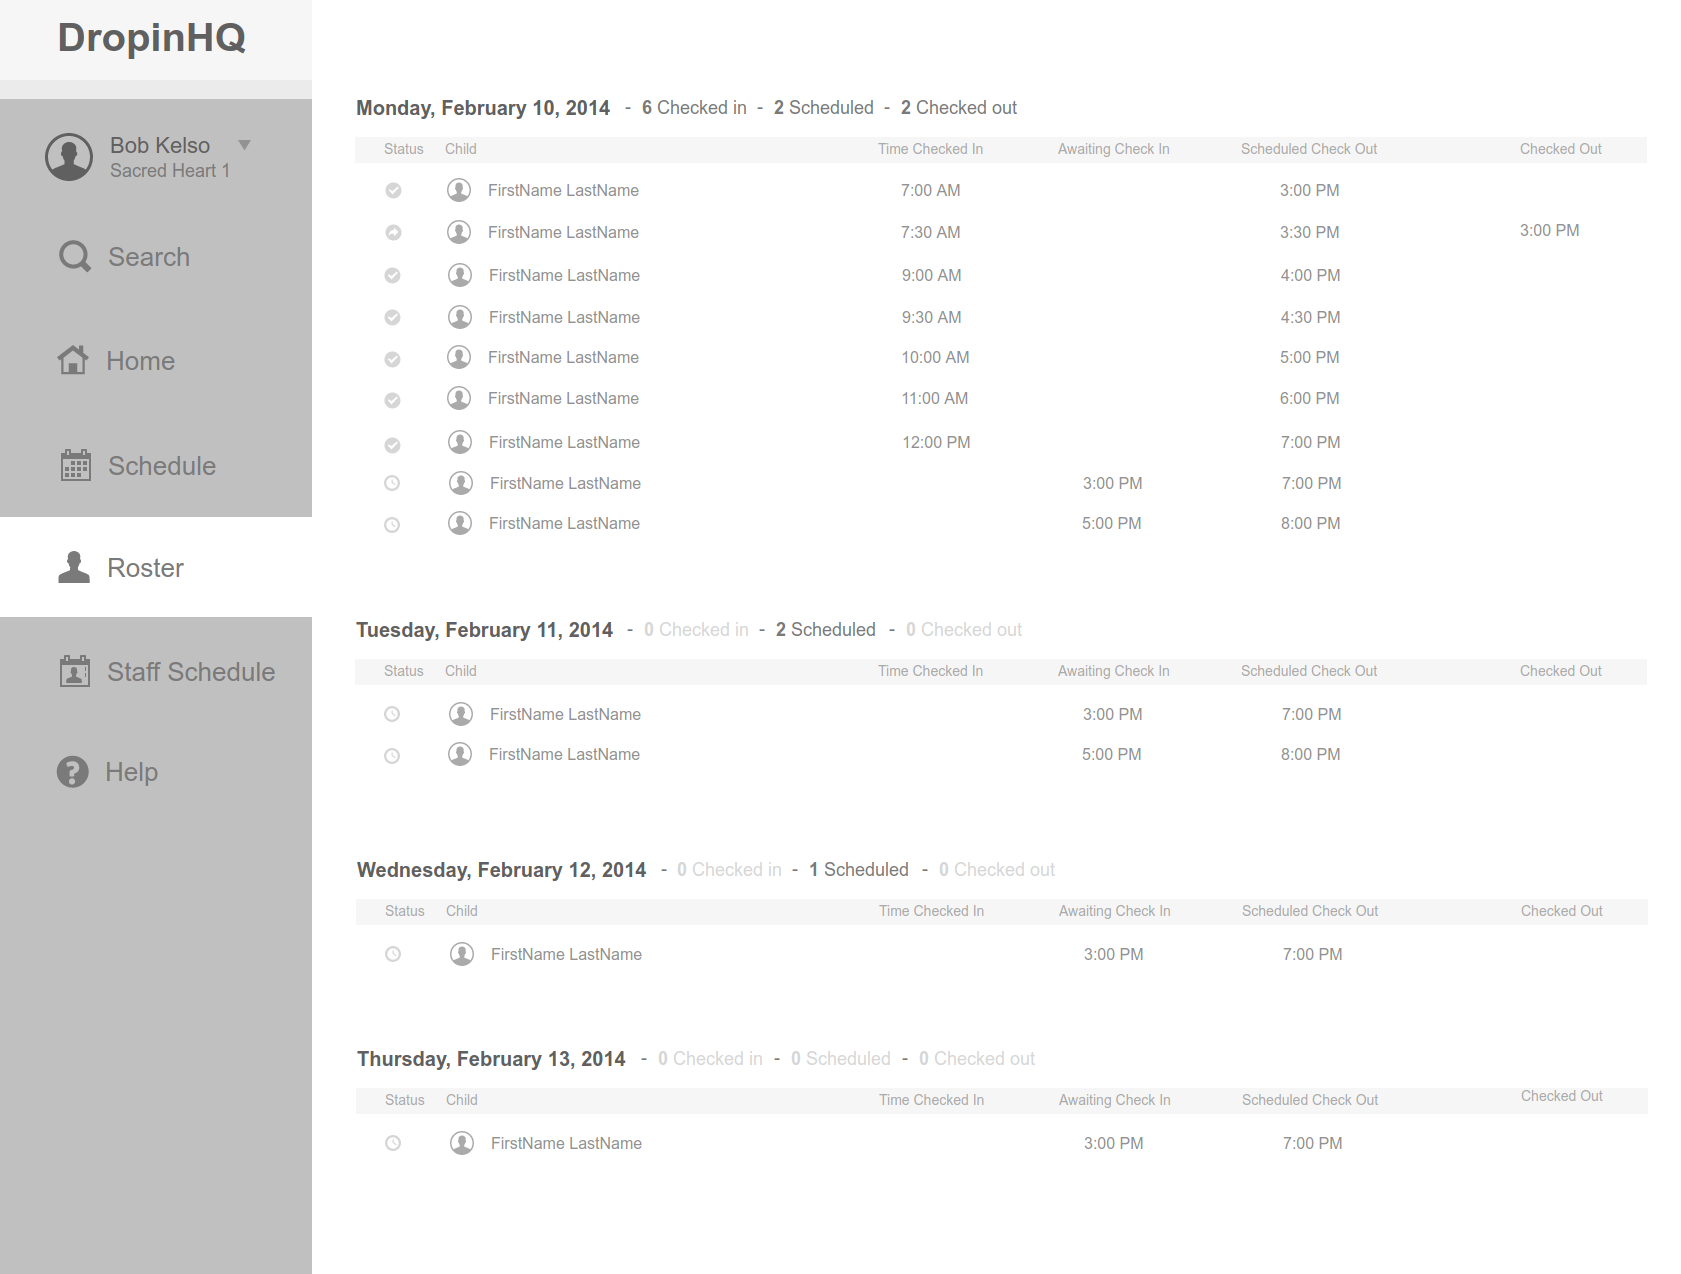Image resolution: width=1681 pixels, height=1274 pixels.
Task: Expand the dropdown arrow beside Bob Kelso
Action: click(244, 145)
